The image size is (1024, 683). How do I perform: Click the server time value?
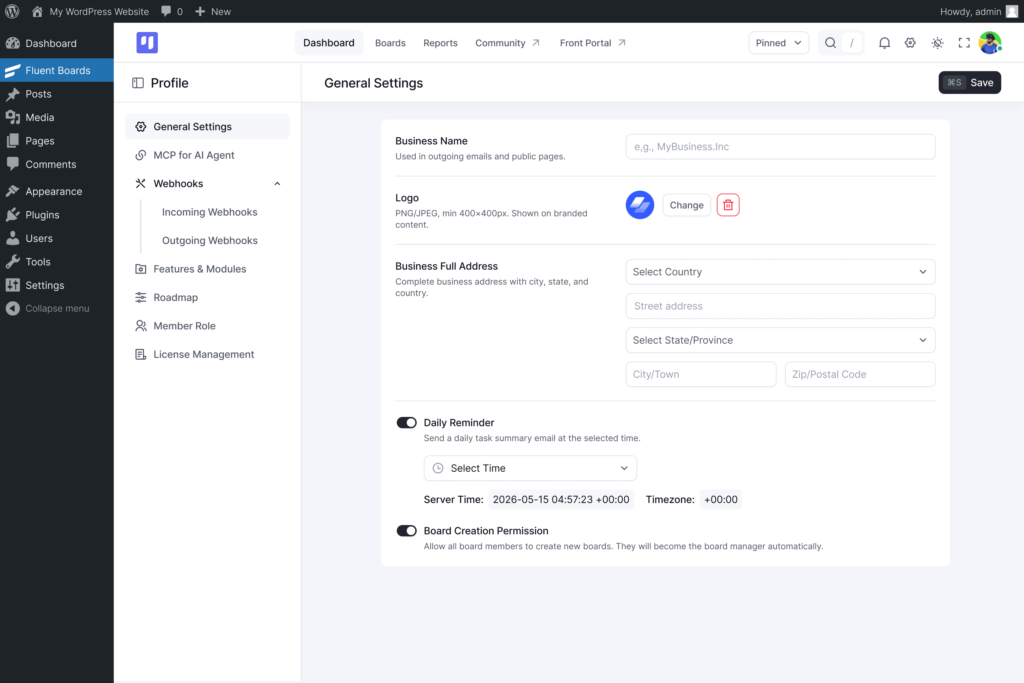[x=561, y=500]
